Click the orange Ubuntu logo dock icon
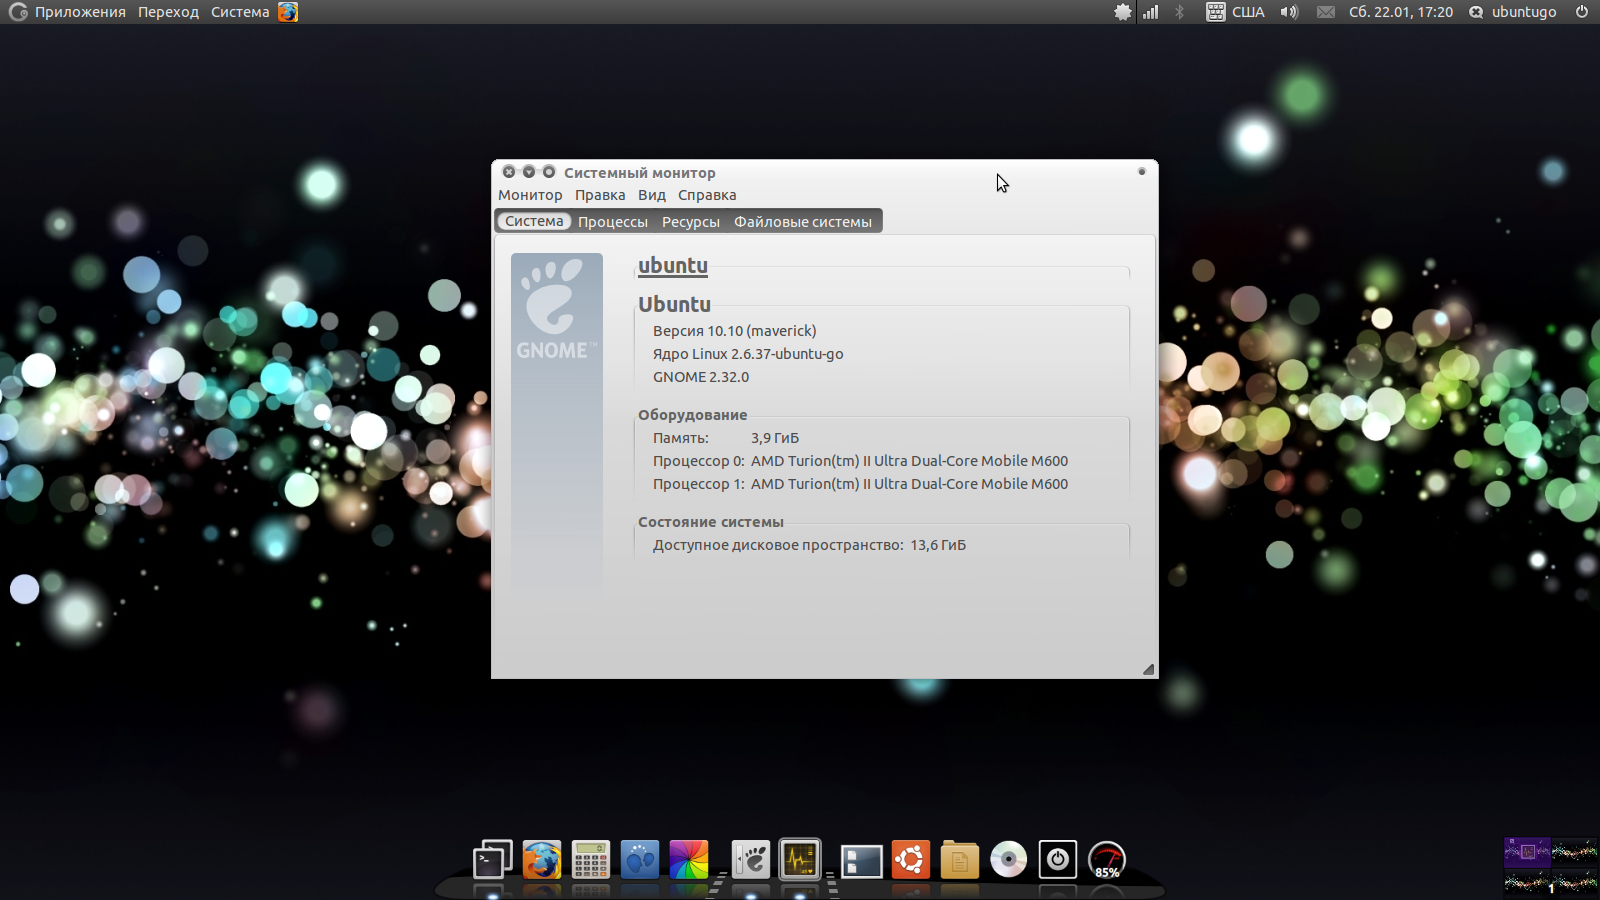This screenshot has height=900, width=1600. 910,859
